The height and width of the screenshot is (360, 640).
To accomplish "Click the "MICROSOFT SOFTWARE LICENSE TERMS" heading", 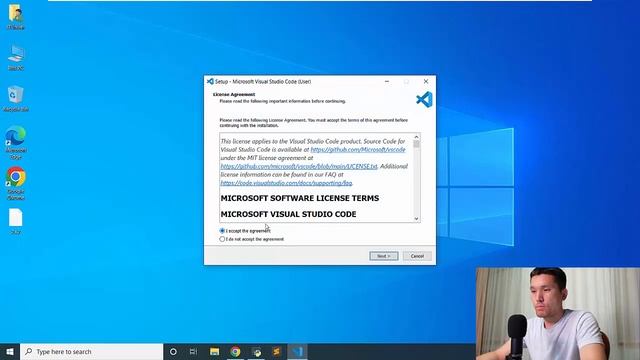I will tap(300, 198).
